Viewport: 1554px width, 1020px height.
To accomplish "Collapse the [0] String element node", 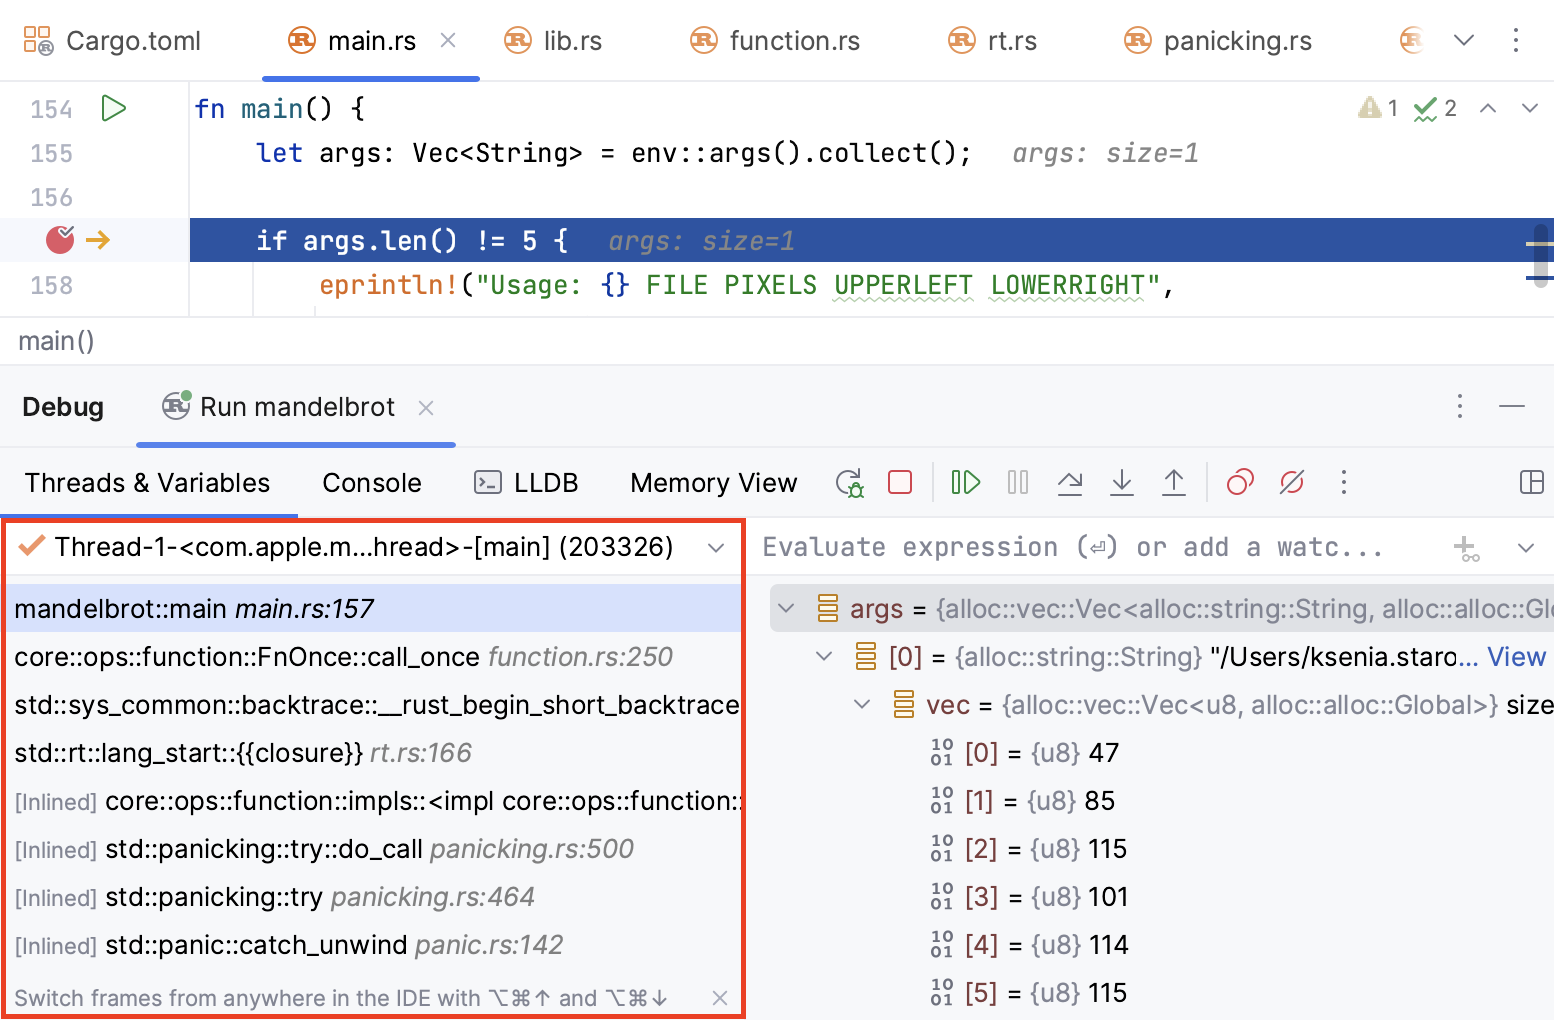I will coord(824,657).
